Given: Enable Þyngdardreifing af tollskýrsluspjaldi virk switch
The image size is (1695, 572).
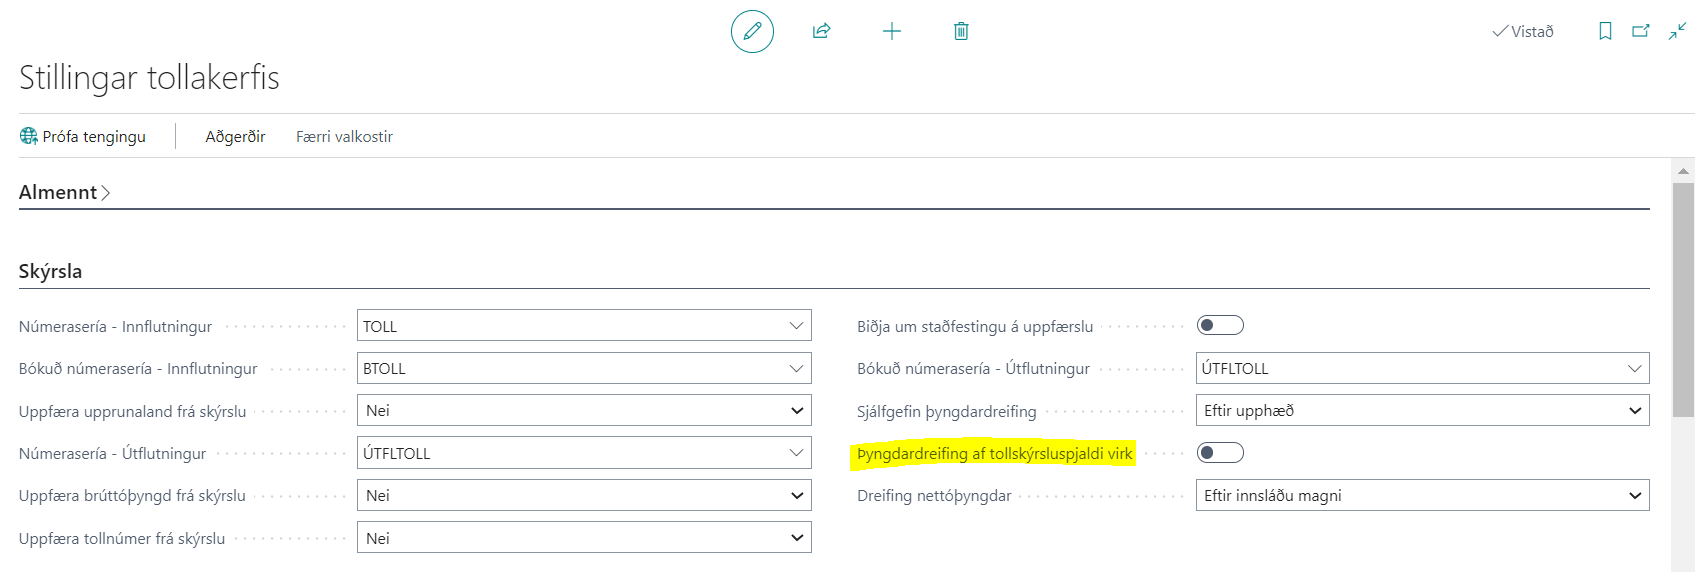Looking at the screenshot, I should [1220, 453].
